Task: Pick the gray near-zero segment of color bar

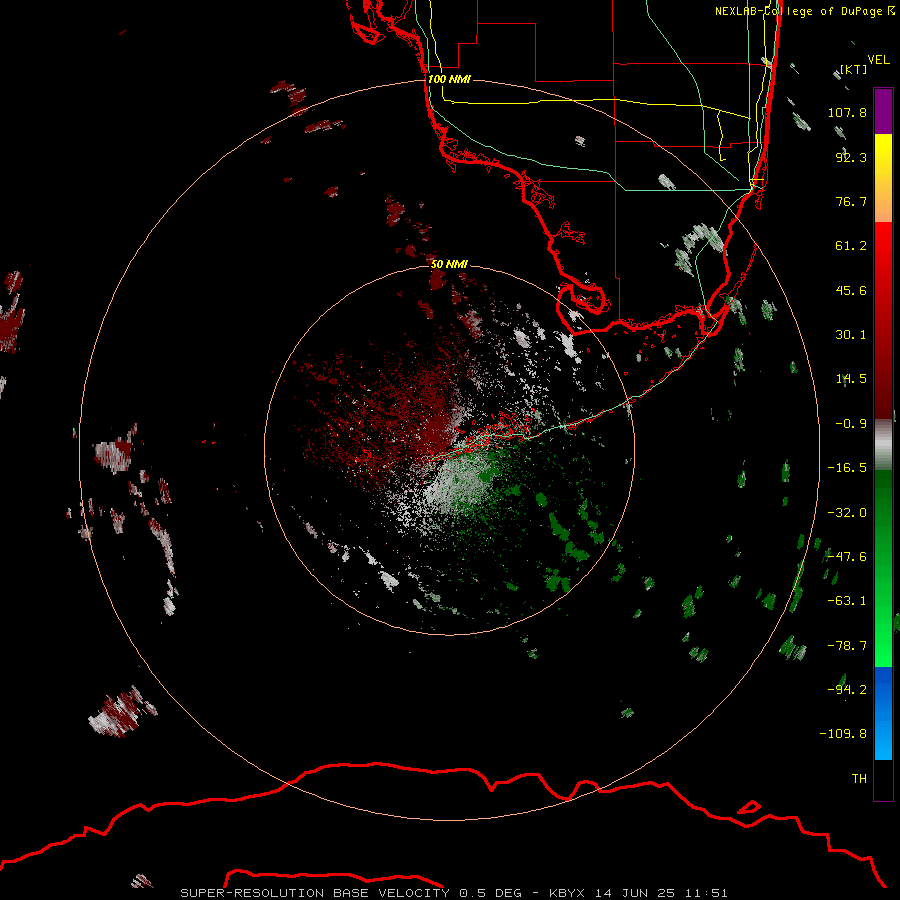Action: [x=883, y=444]
